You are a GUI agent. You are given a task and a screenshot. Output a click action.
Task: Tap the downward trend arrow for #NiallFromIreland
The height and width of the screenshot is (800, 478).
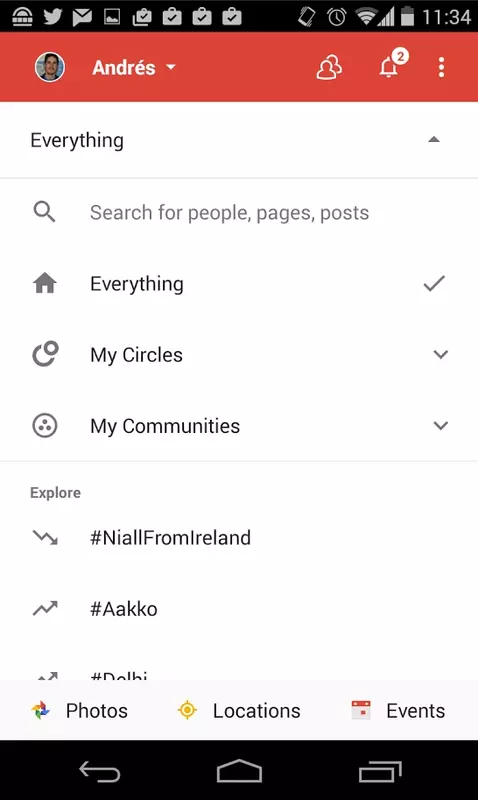(x=45, y=537)
